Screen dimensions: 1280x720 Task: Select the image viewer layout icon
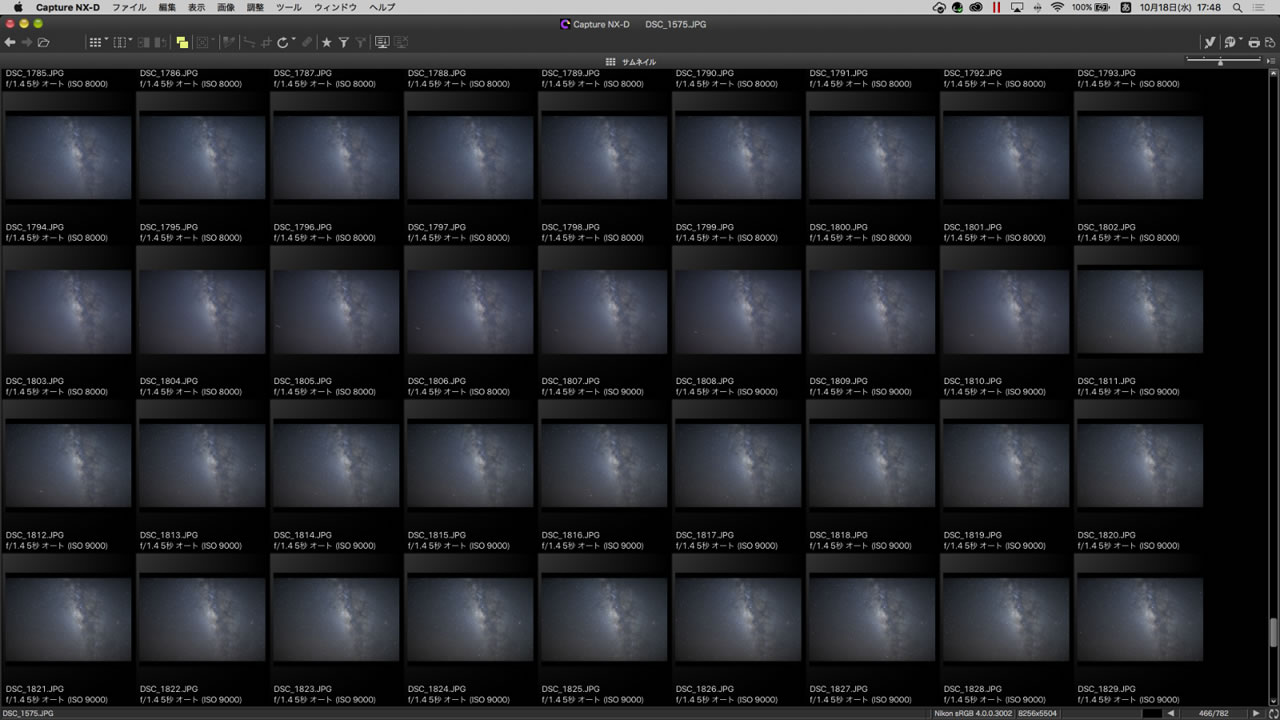tap(120, 42)
